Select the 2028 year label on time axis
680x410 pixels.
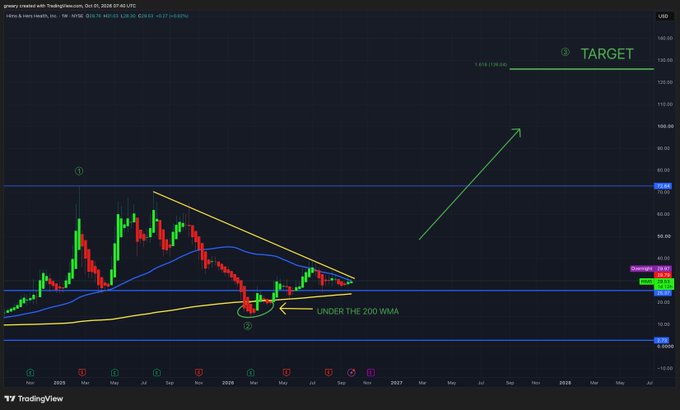pyautogui.click(x=565, y=383)
